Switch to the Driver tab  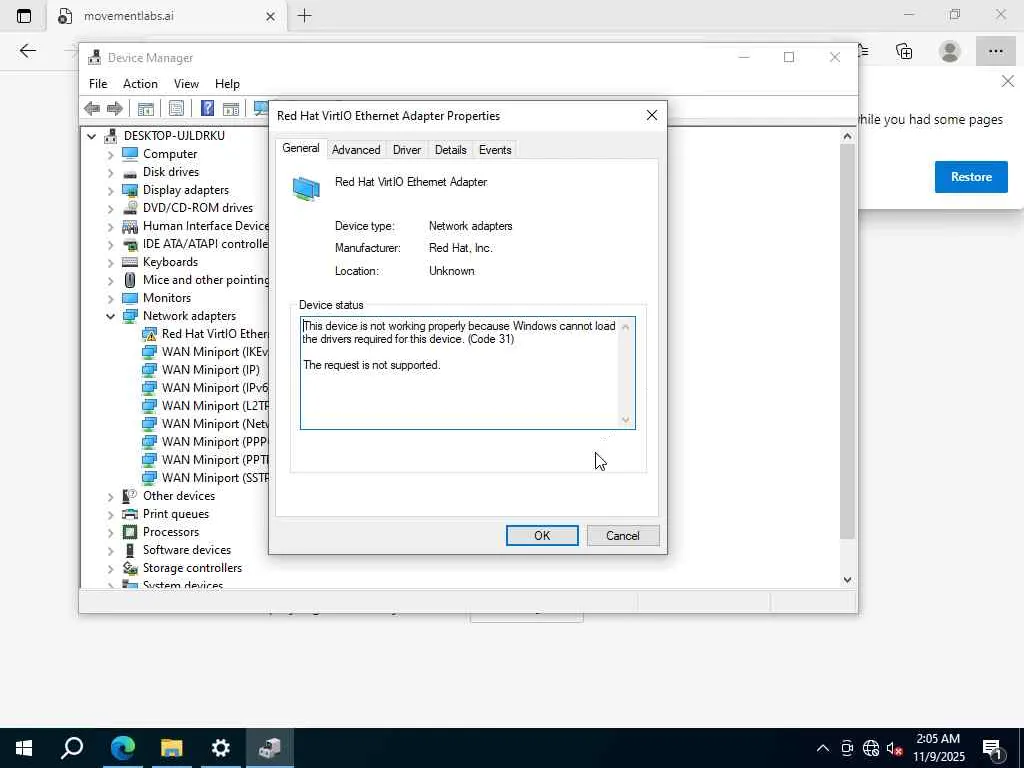point(407,150)
